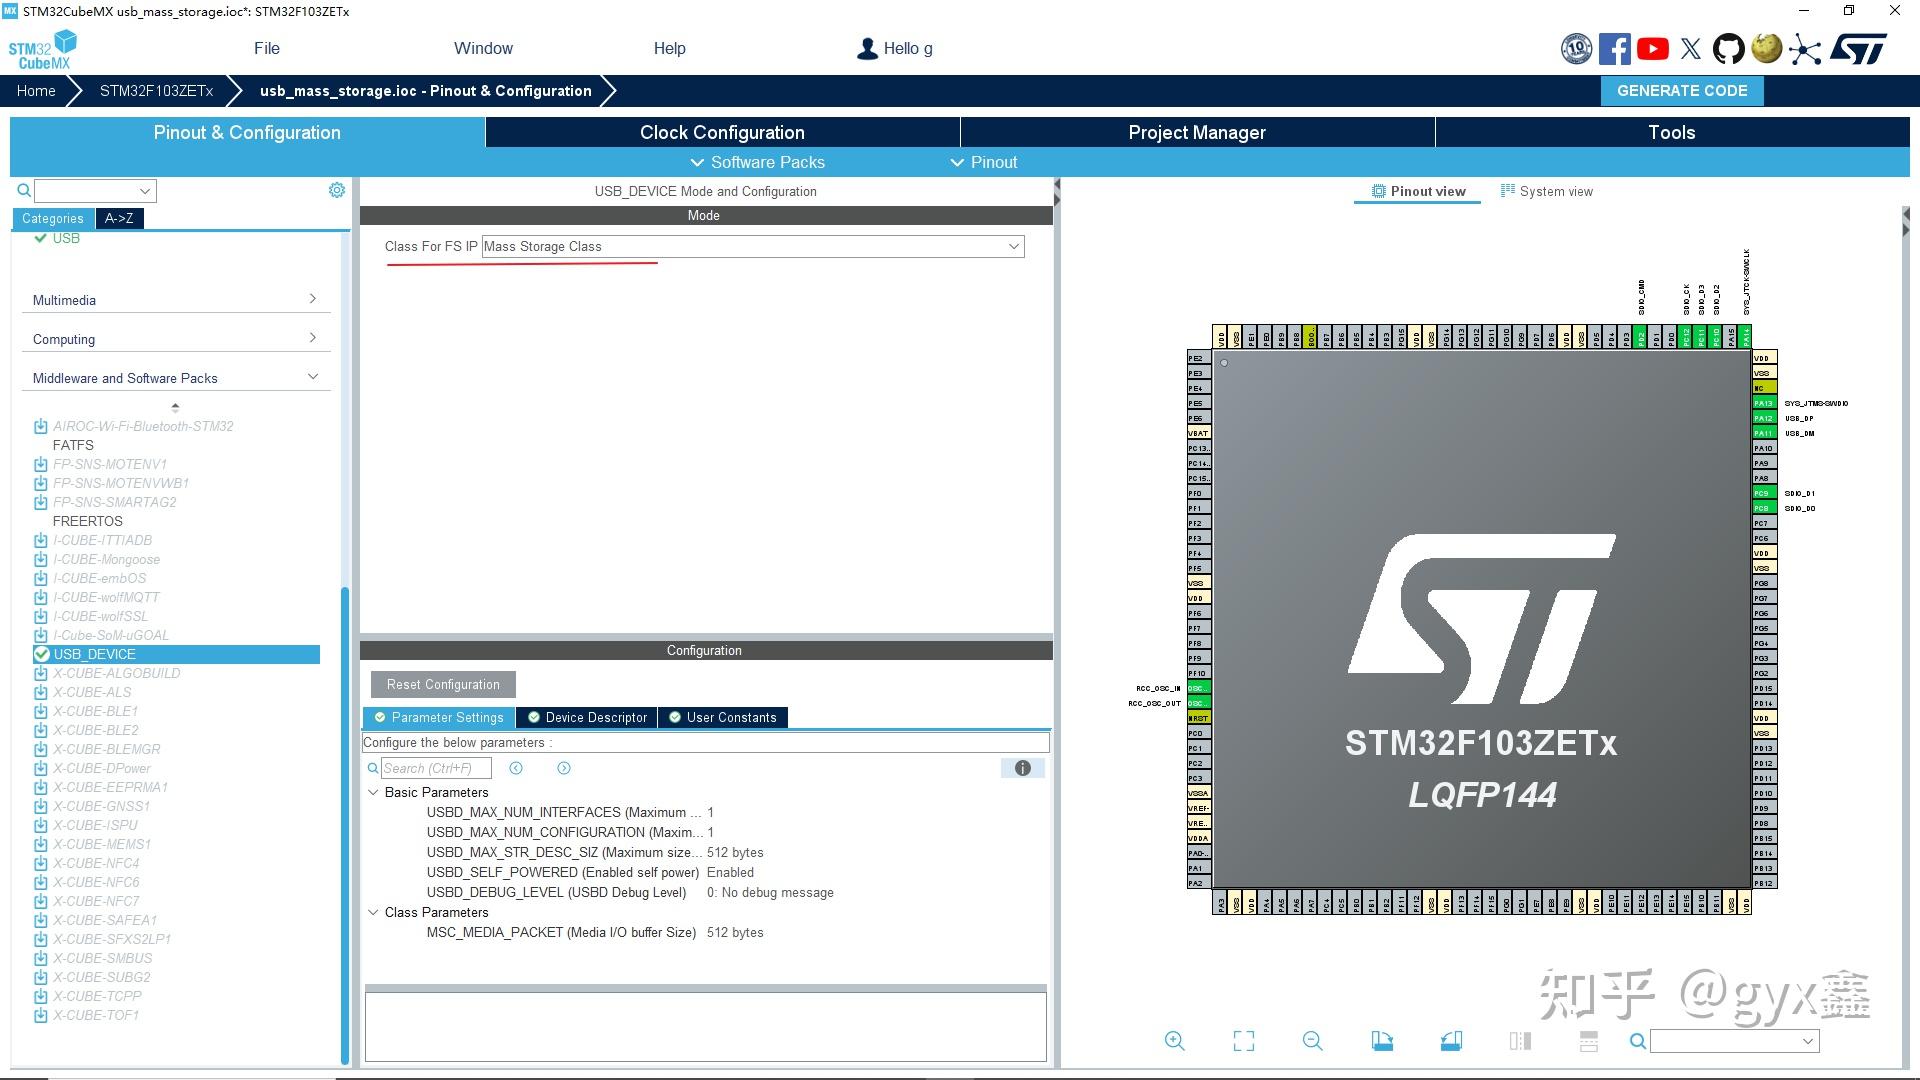Click the info icon in Parameter Settings
This screenshot has width=1920, height=1080.
[1022, 768]
